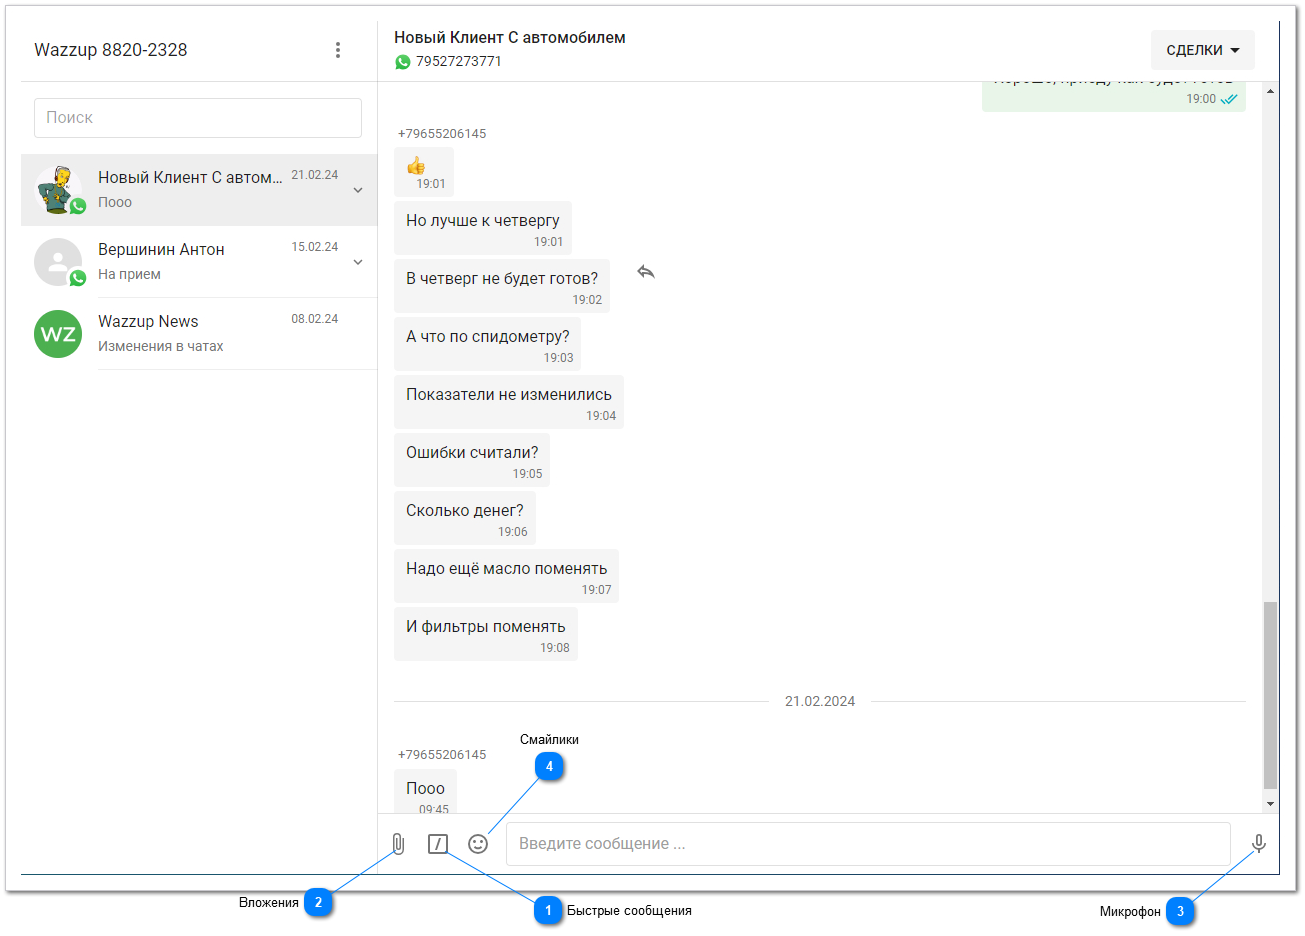Open the three-dot menu next to Wazzup 8820-2328
This screenshot has height=936, width=1305.
(338, 50)
